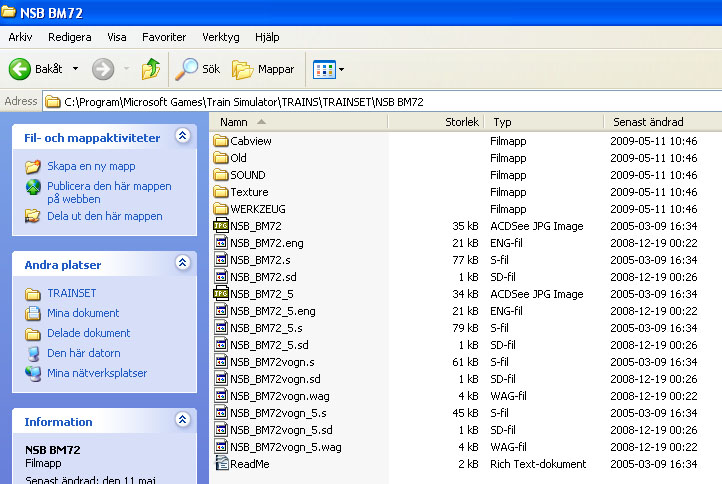Open the Sök search magnifier

pos(186,69)
